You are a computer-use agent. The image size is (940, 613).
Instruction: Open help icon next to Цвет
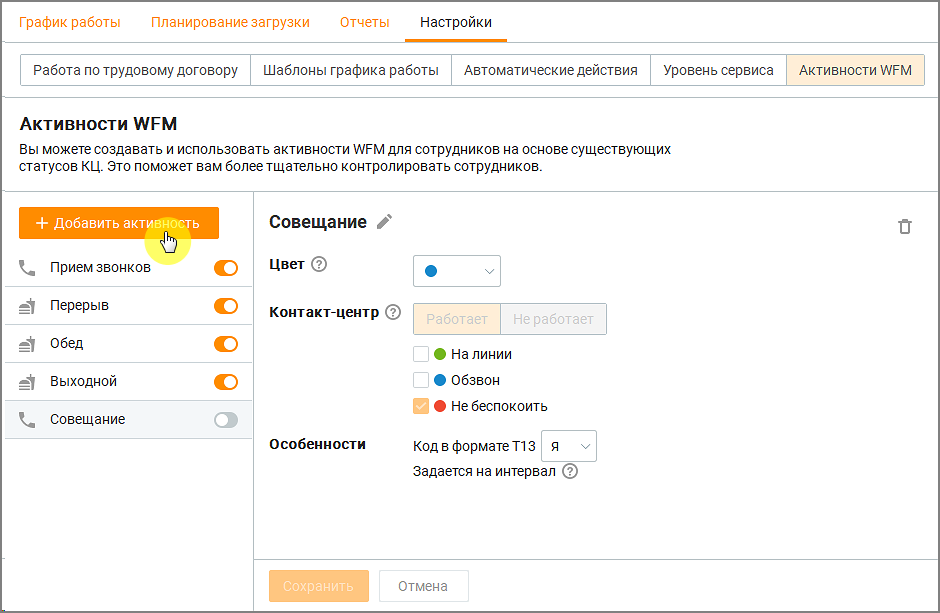320,264
